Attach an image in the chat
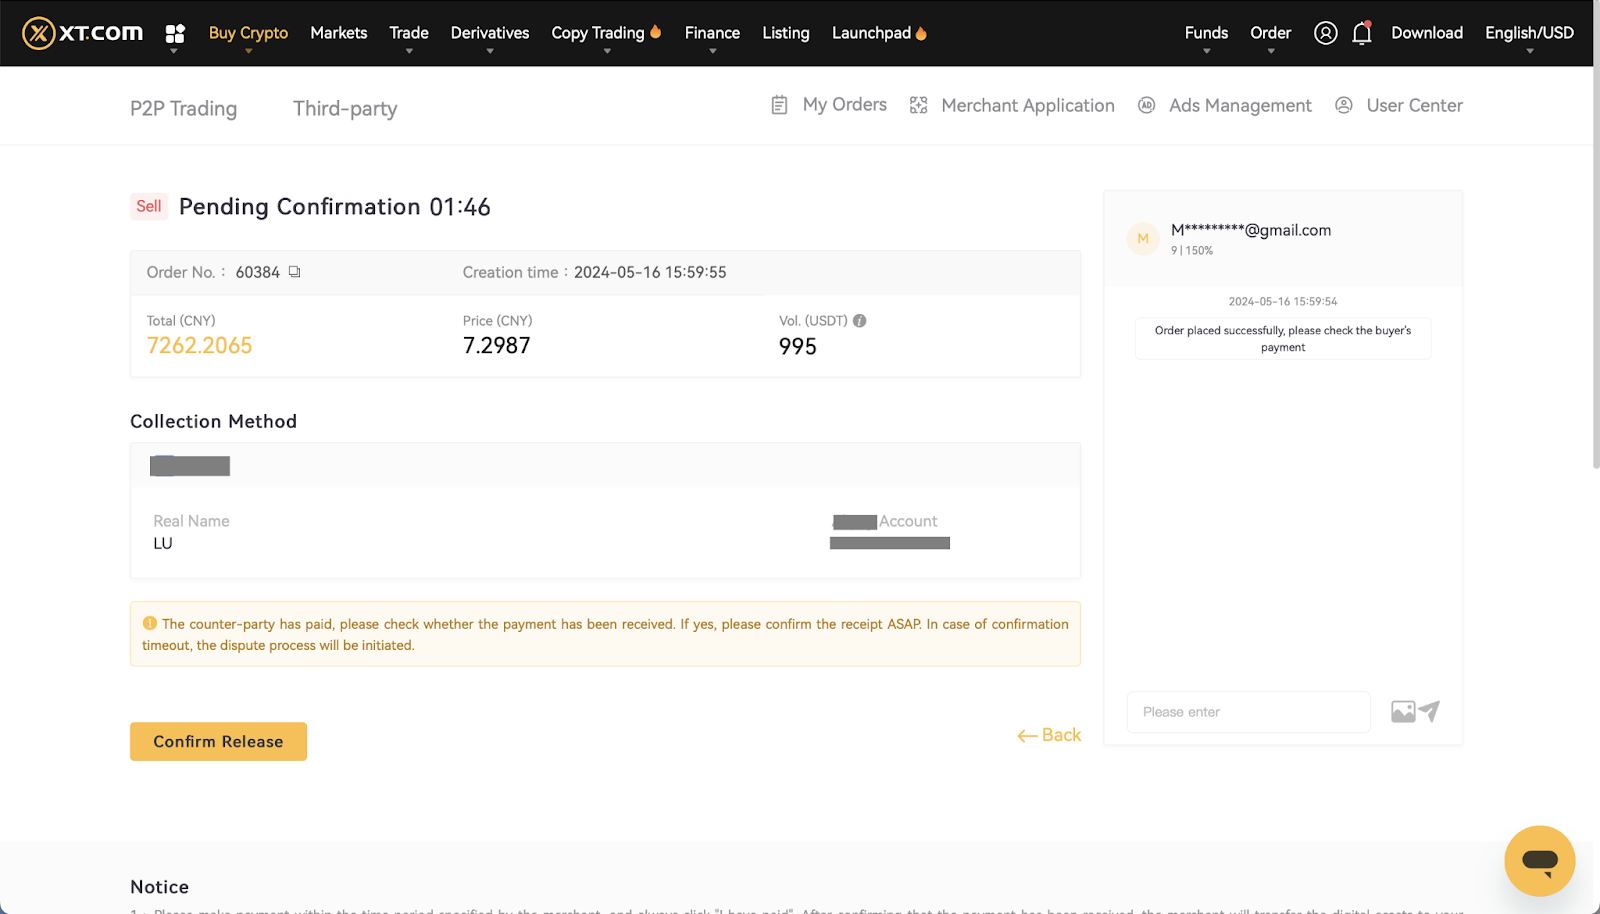 click(x=1403, y=712)
